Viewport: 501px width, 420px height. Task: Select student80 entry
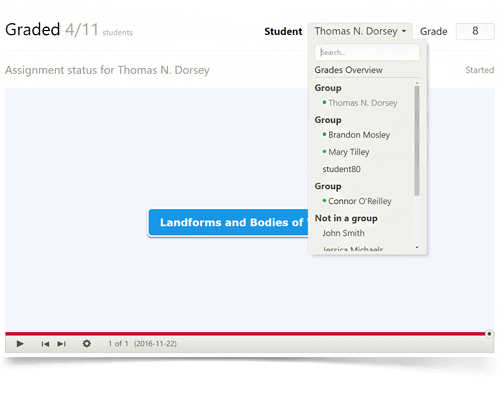[x=341, y=169]
